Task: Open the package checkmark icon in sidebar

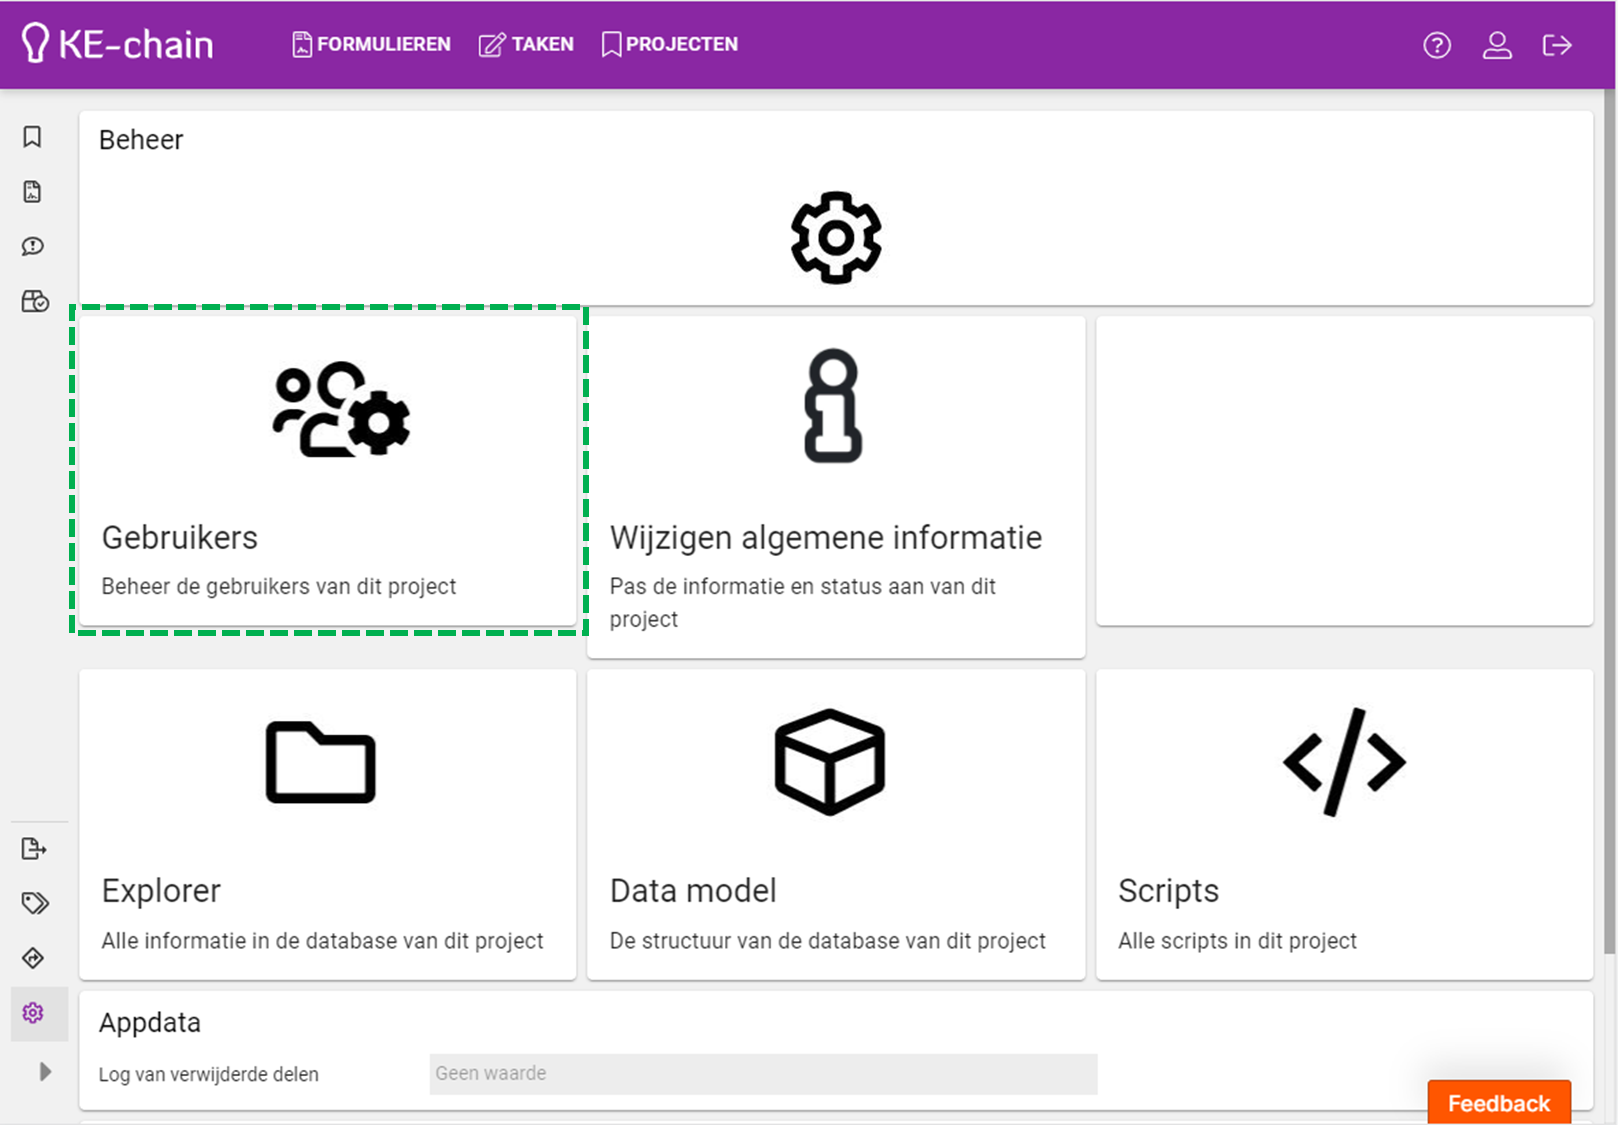Action: tap(34, 301)
